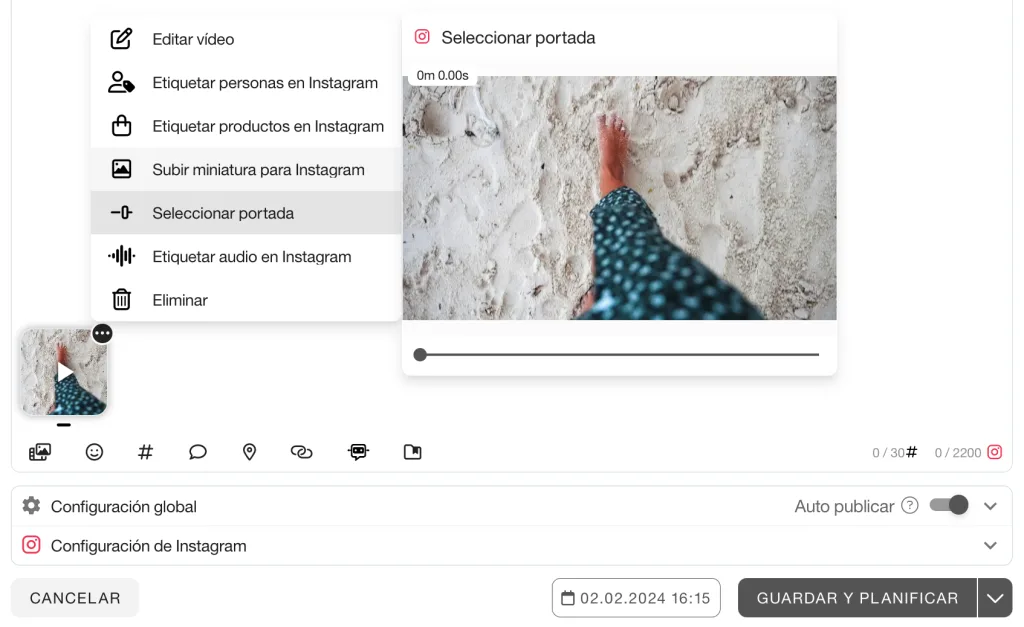Click the image thumbnail upload icon
1024x627 pixels.
click(121, 169)
